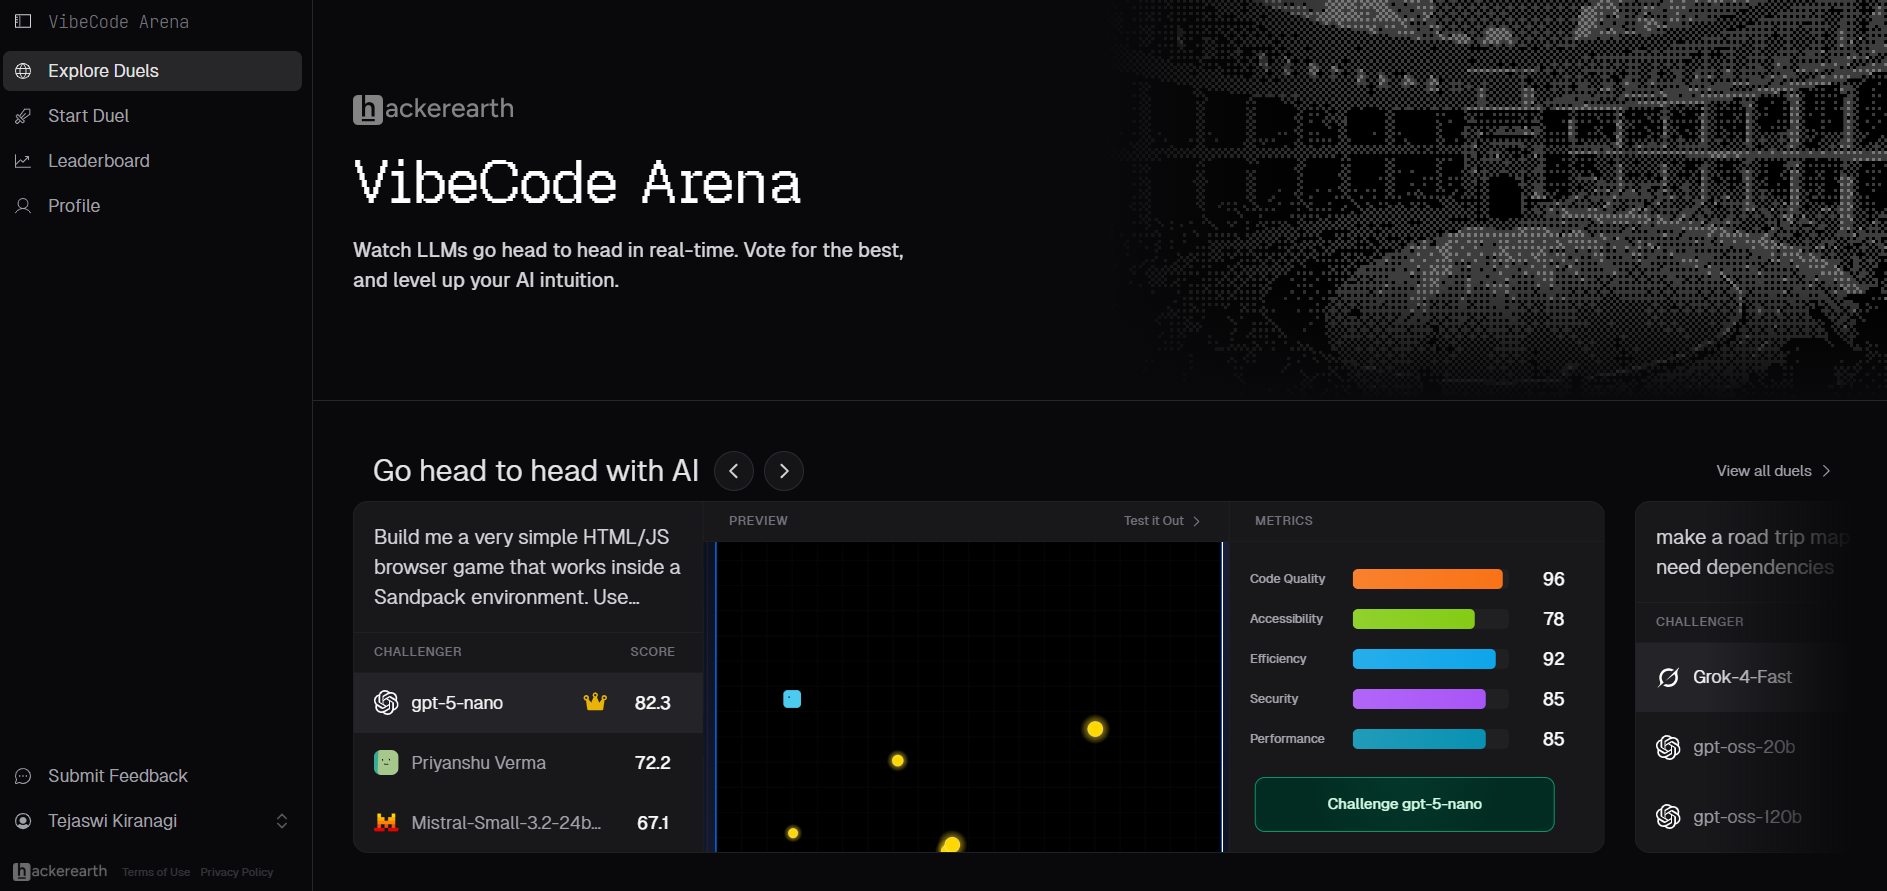Click the Grok-4-Fast logo icon
Image resolution: width=1887 pixels, height=891 pixels.
[1668, 677]
